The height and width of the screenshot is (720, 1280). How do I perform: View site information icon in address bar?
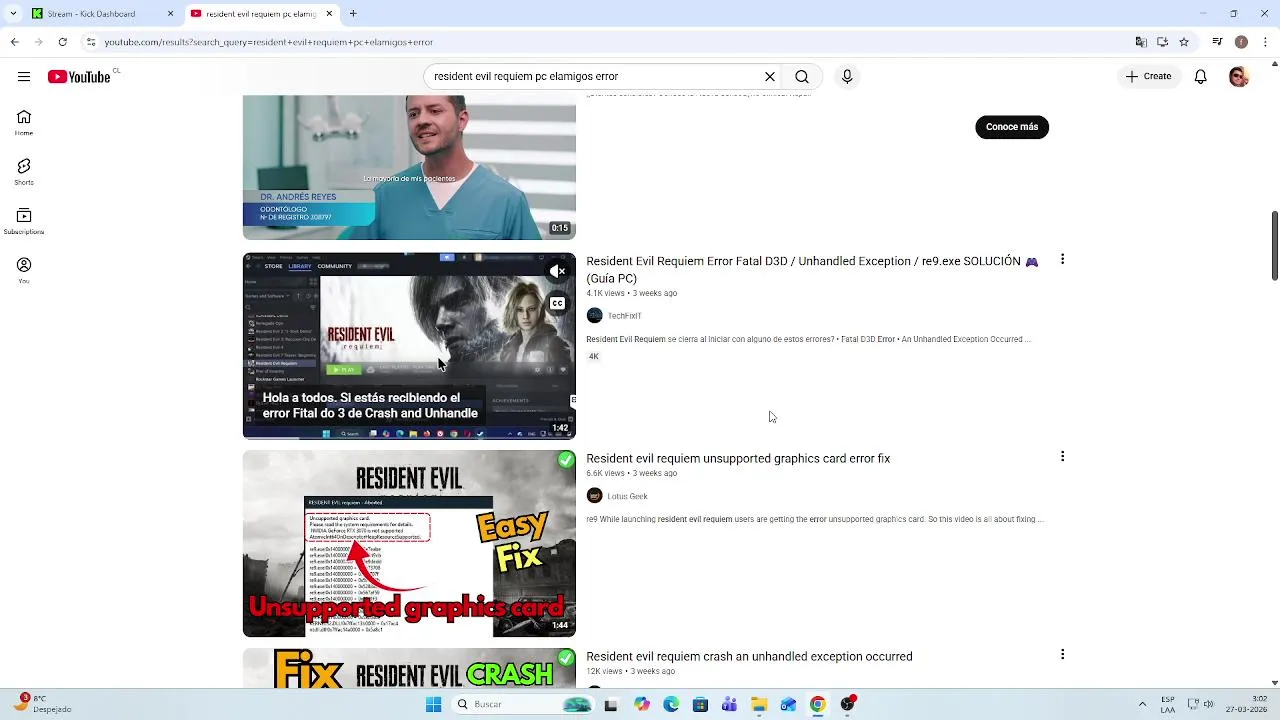(91, 42)
